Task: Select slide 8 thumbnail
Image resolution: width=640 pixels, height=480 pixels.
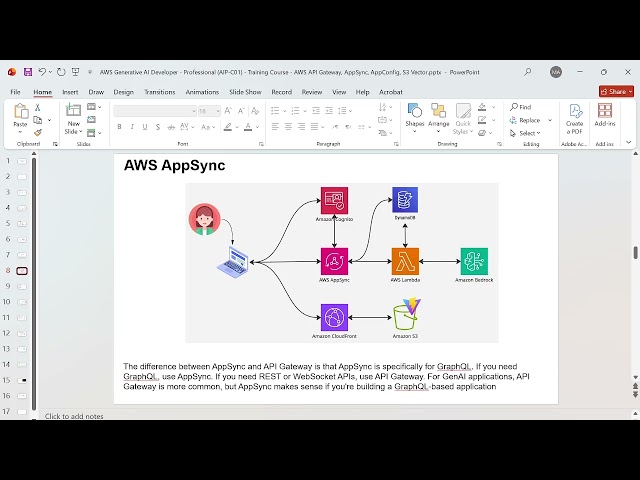Action: pyautogui.click(x=22, y=271)
